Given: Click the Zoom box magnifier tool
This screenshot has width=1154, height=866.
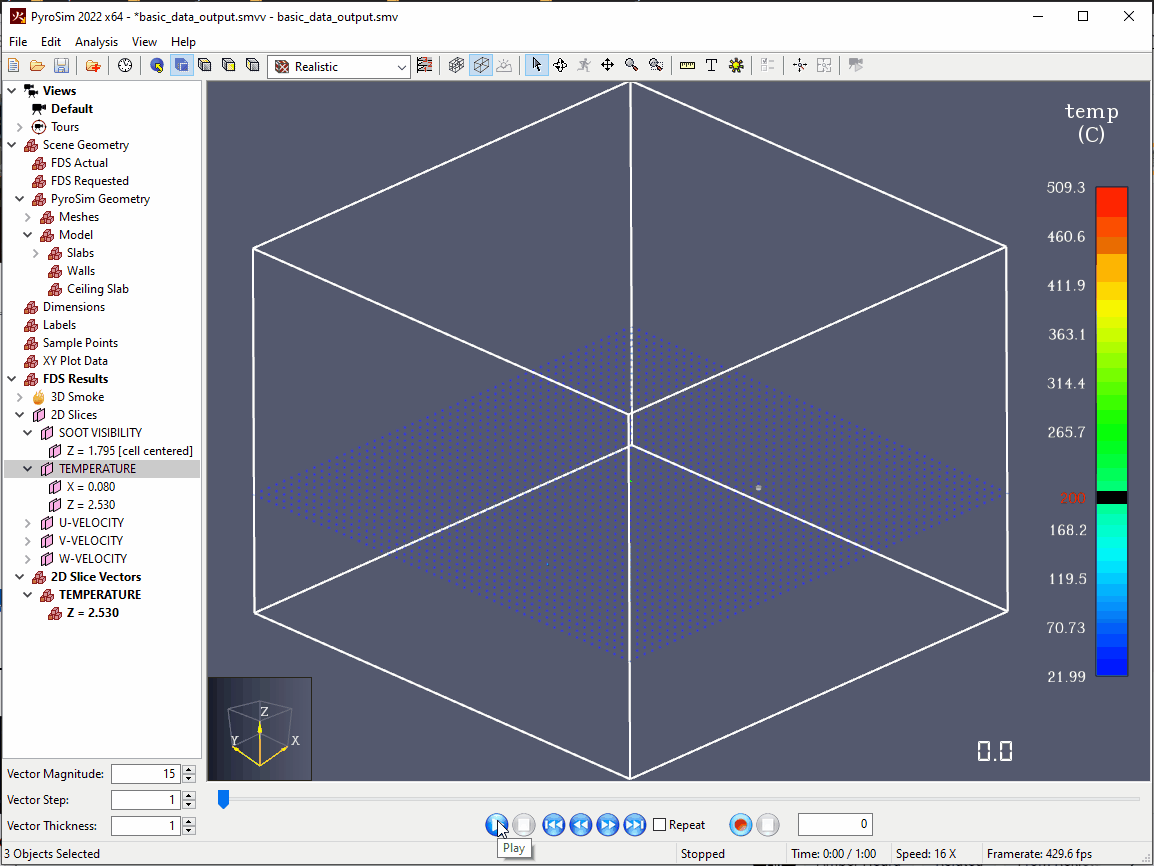Looking at the screenshot, I should (x=656, y=65).
